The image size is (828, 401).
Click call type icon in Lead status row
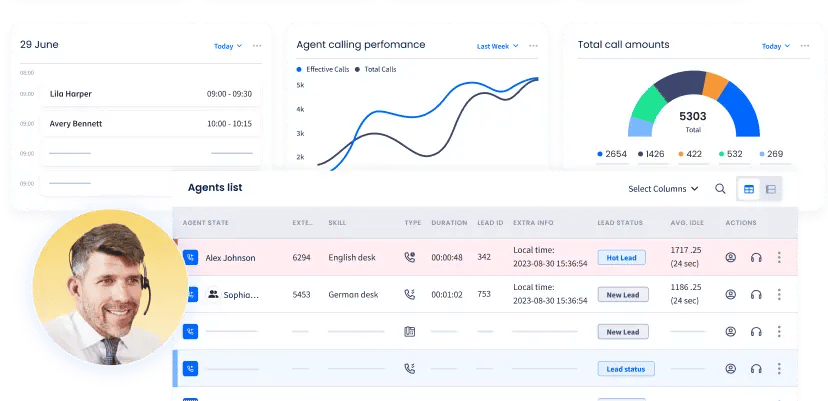click(410, 368)
